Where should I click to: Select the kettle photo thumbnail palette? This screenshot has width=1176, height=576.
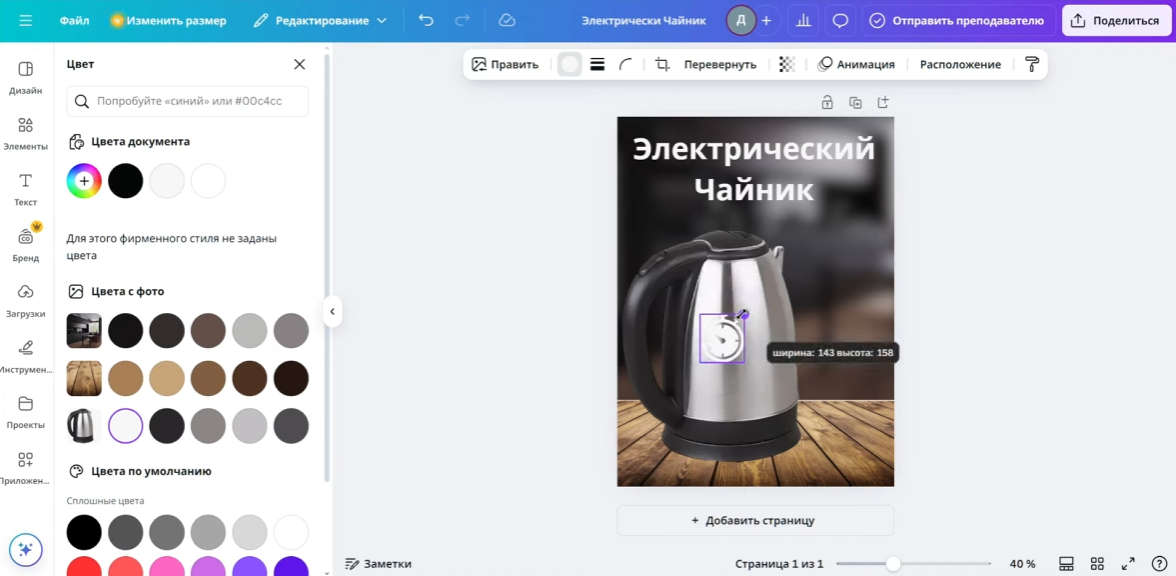click(84, 426)
